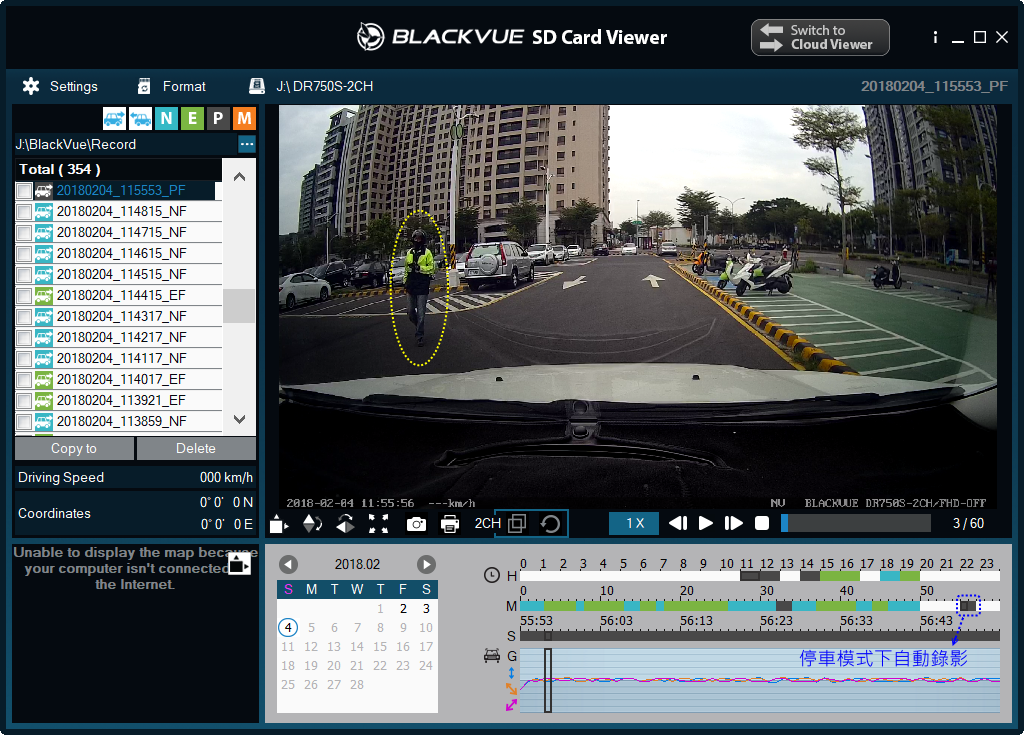Toggle the Event (E) recording filter
Screen dimensions: 1024x735
(192, 119)
